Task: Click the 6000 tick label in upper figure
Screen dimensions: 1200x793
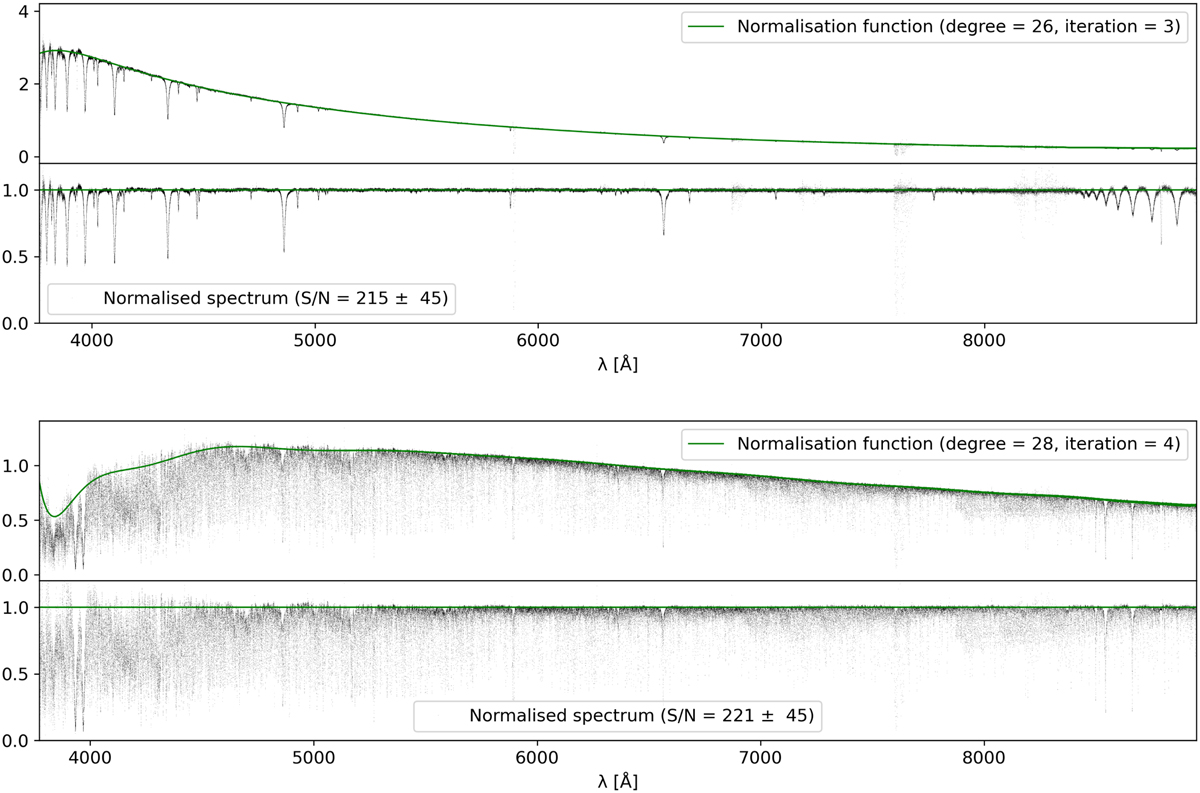Action: pyautogui.click(x=538, y=340)
